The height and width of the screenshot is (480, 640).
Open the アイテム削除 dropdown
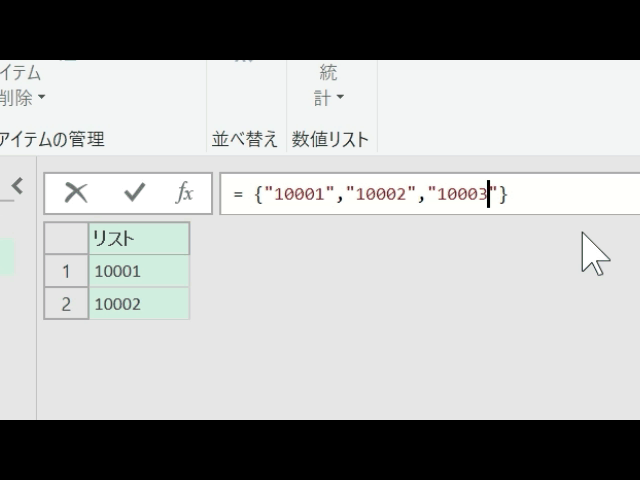coord(22,98)
